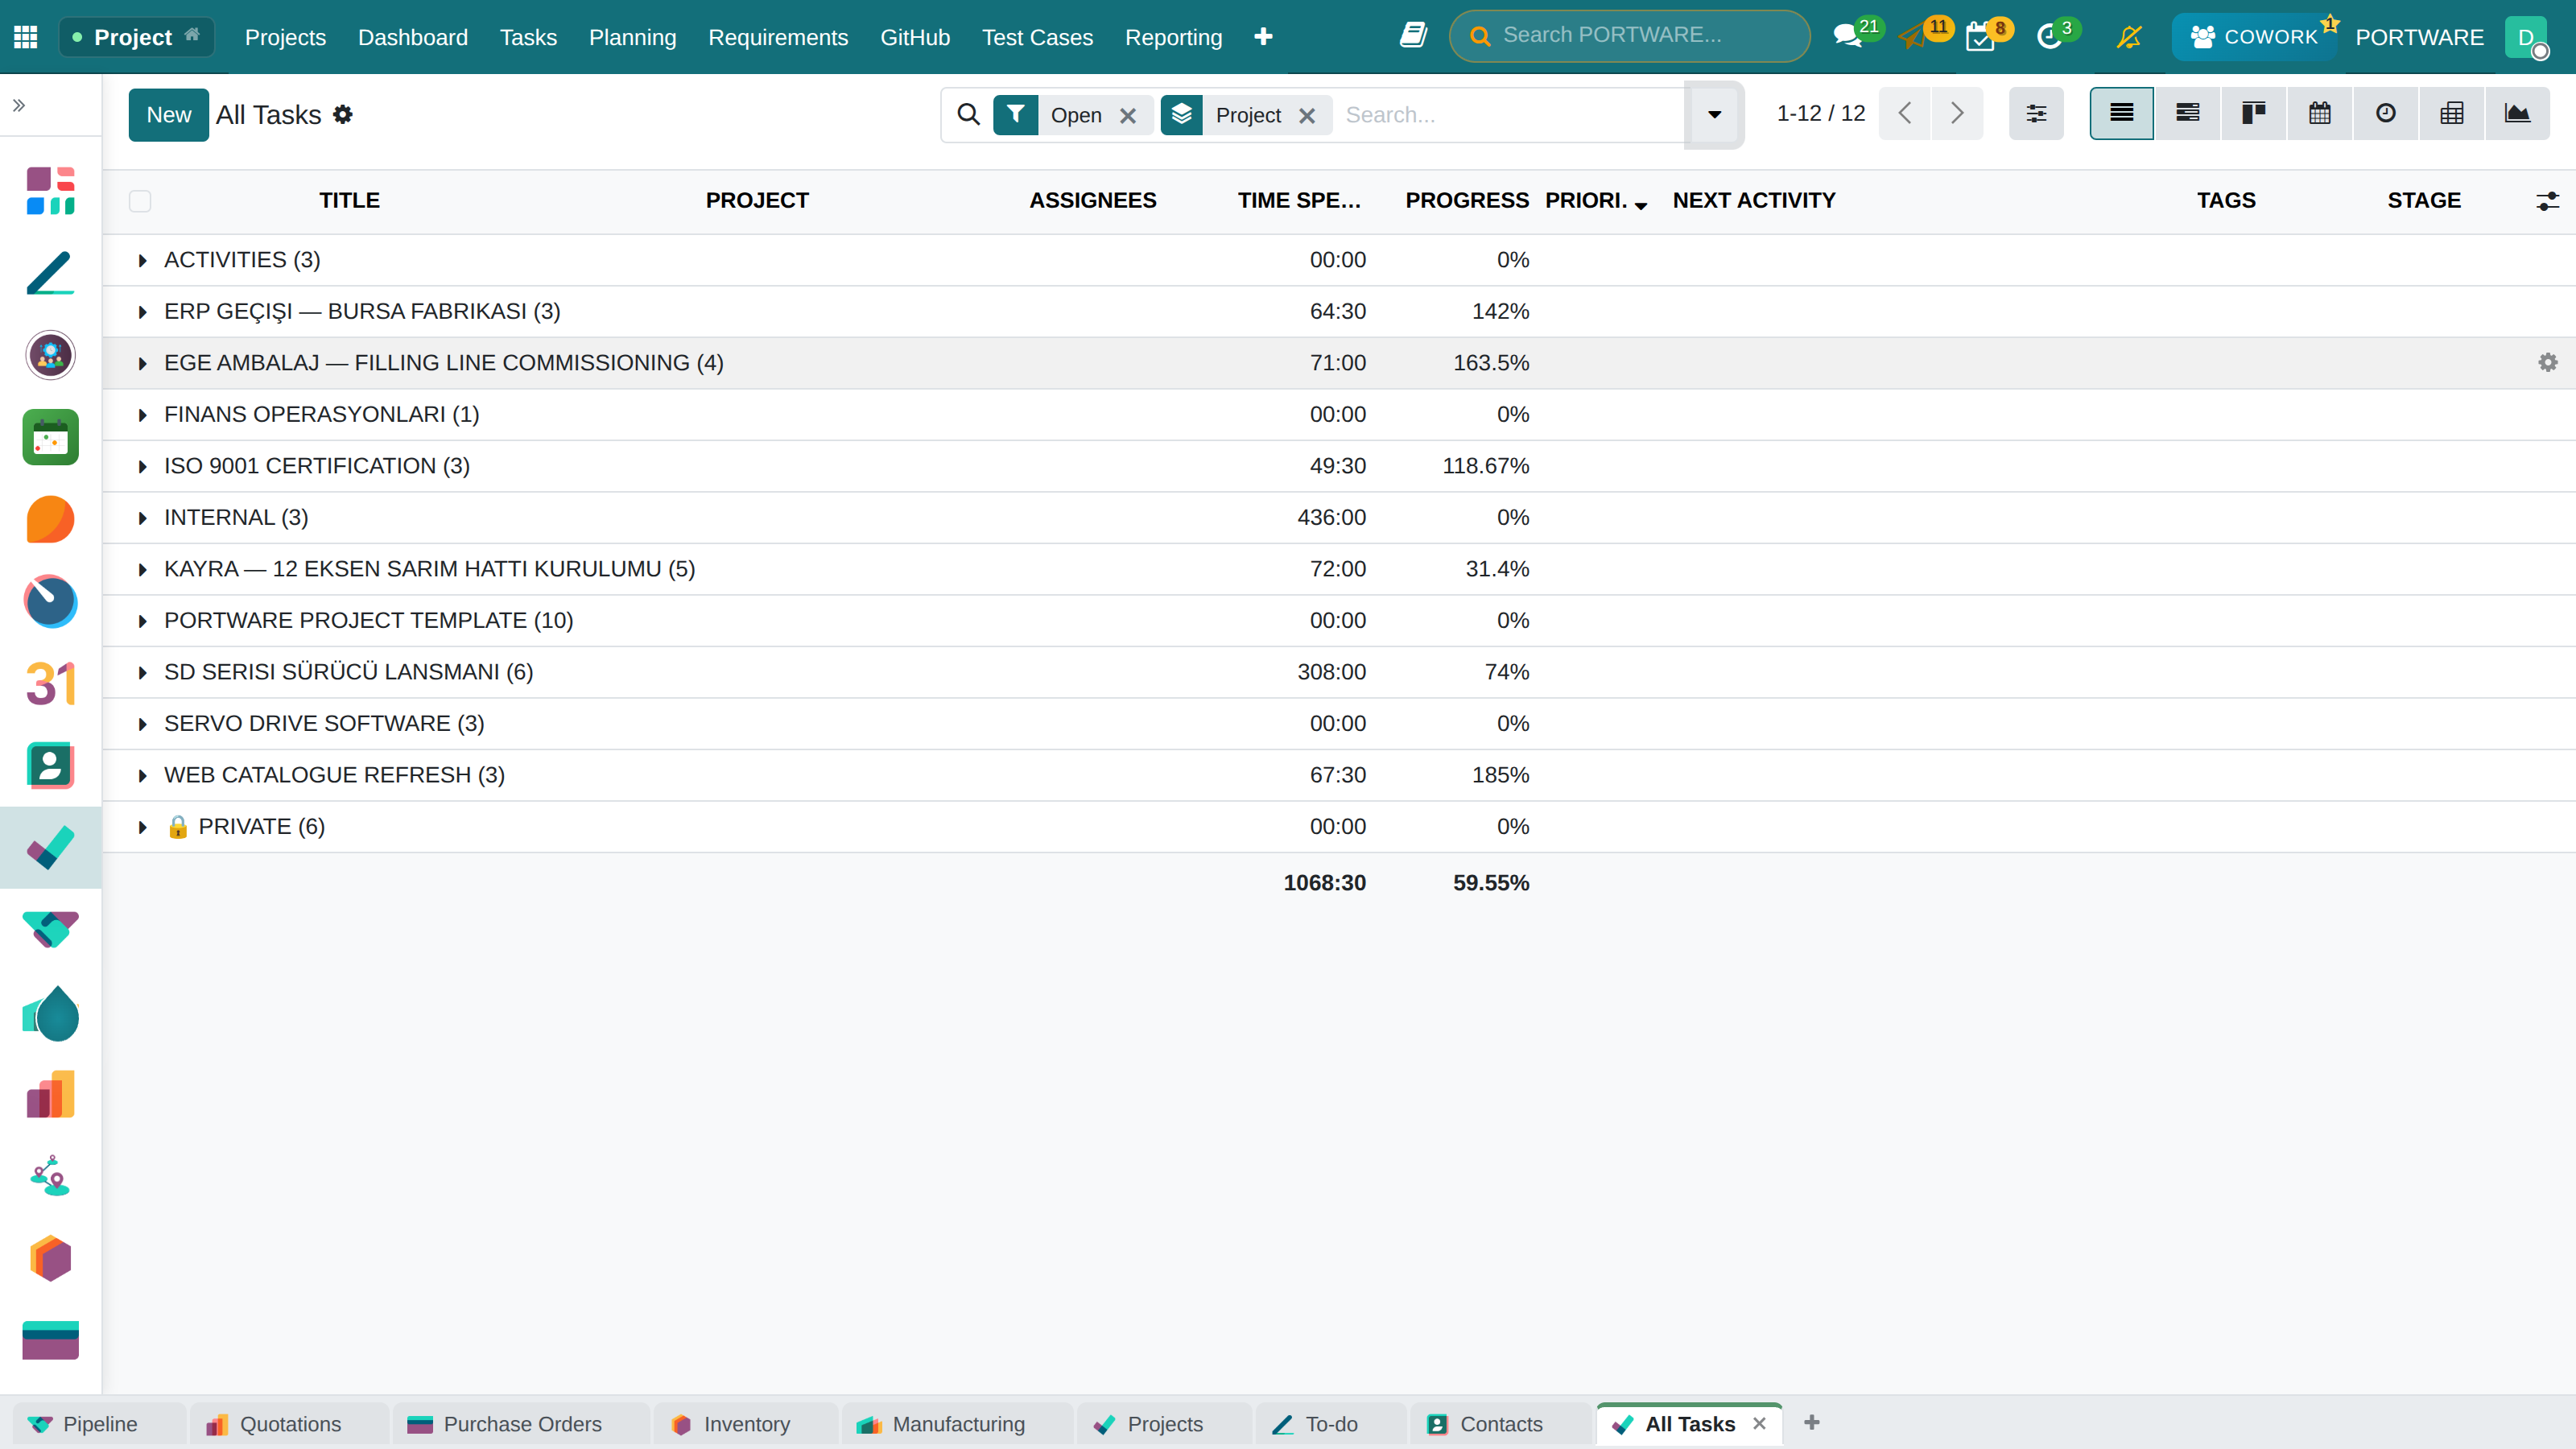This screenshot has height=1449, width=2576.
Task: Go to next page of records
Action: coord(1957,113)
